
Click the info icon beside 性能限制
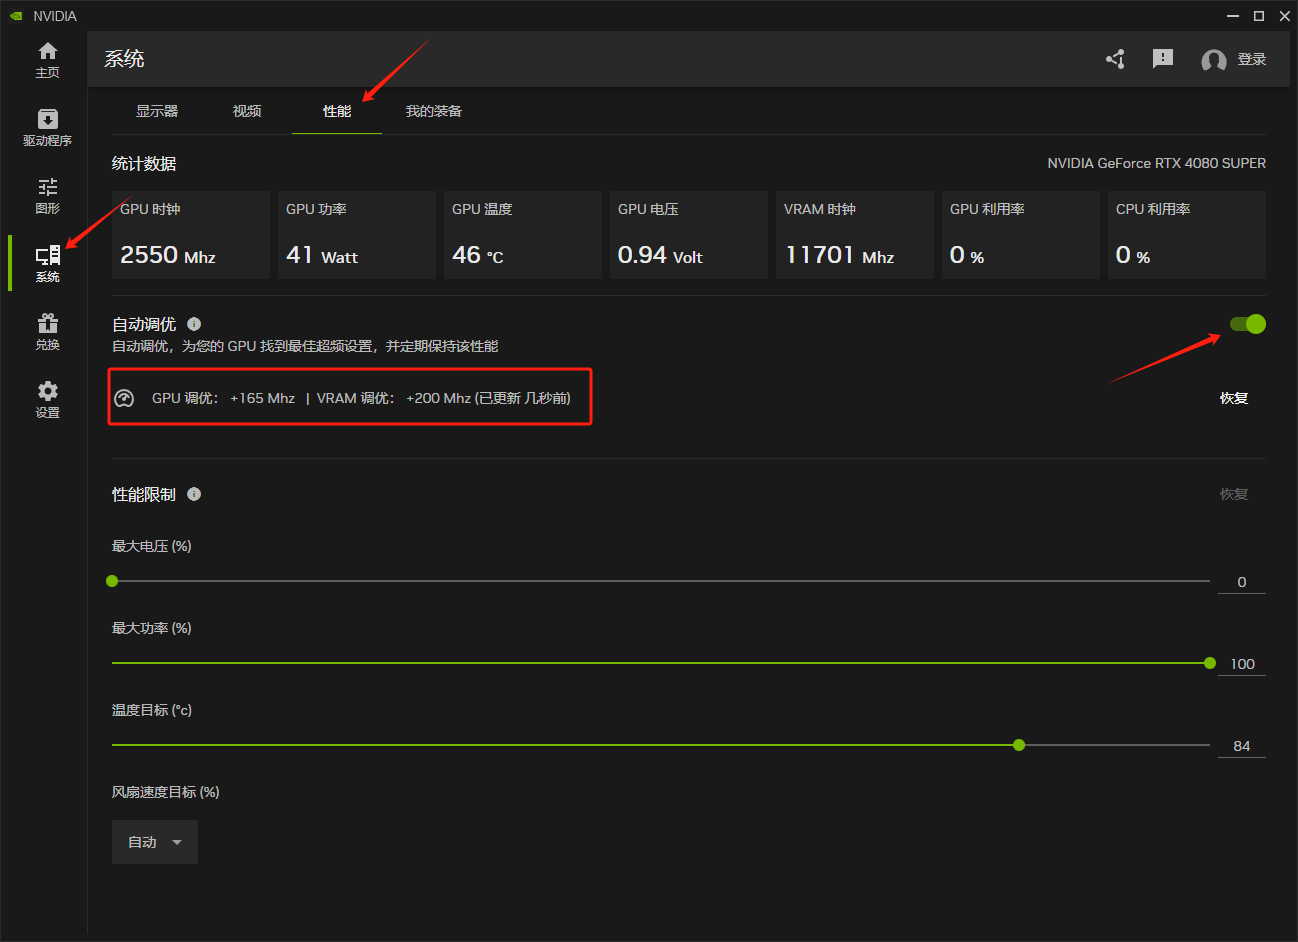pos(194,494)
